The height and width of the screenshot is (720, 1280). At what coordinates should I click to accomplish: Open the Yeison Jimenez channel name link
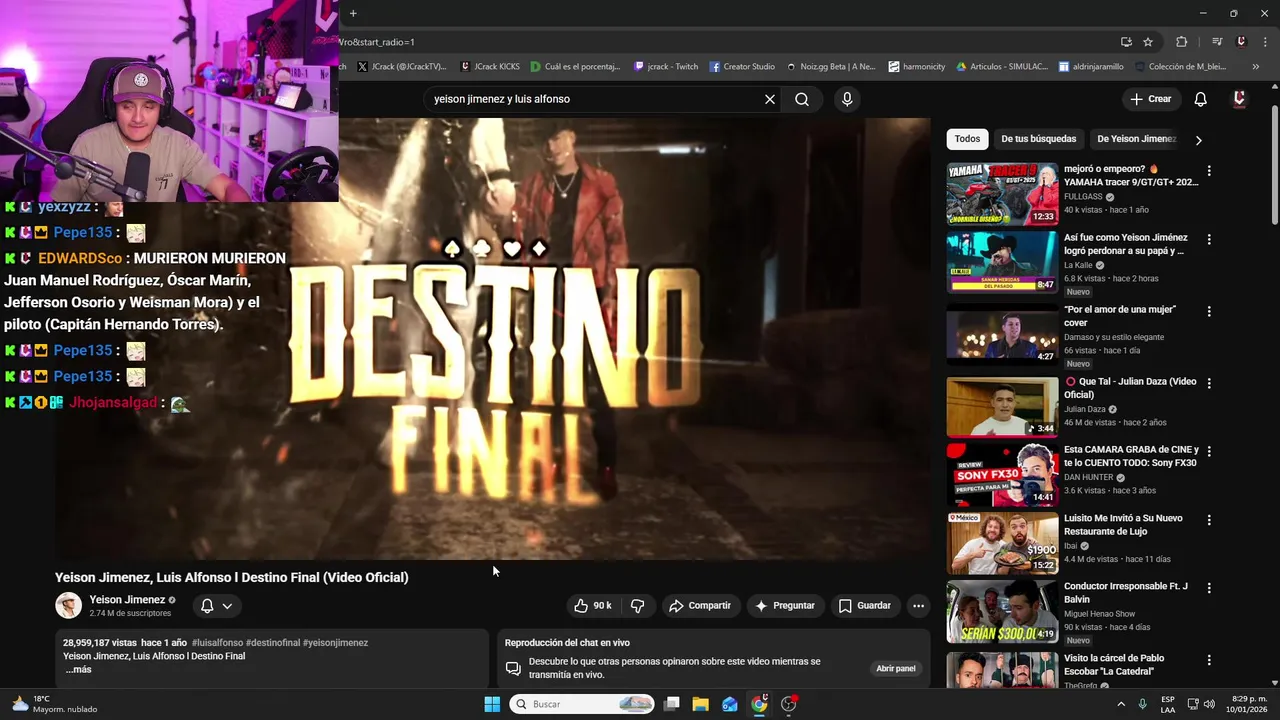(x=127, y=600)
